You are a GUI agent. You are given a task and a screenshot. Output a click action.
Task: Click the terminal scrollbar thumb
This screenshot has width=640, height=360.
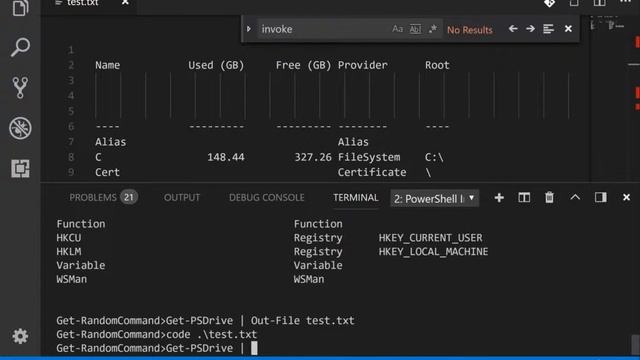[635, 344]
